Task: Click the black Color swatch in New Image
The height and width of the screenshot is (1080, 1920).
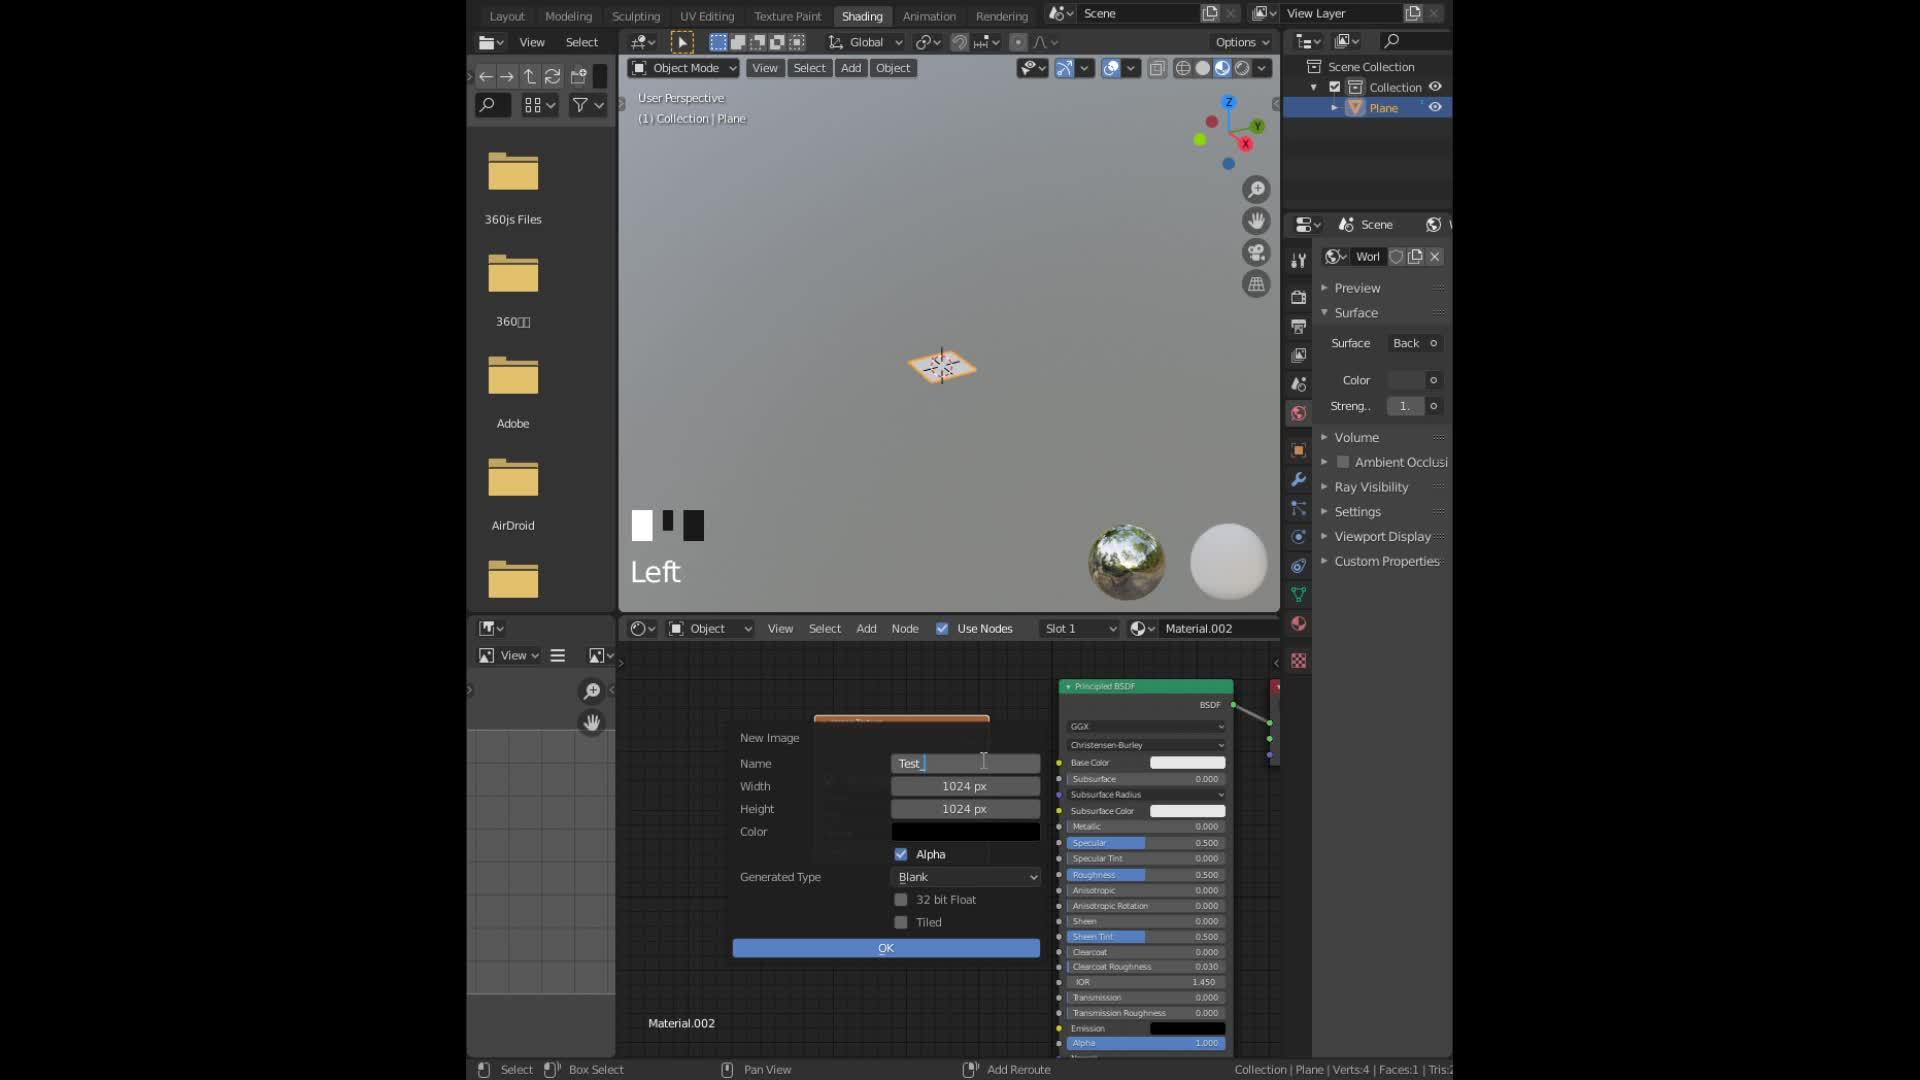Action: coord(966,831)
